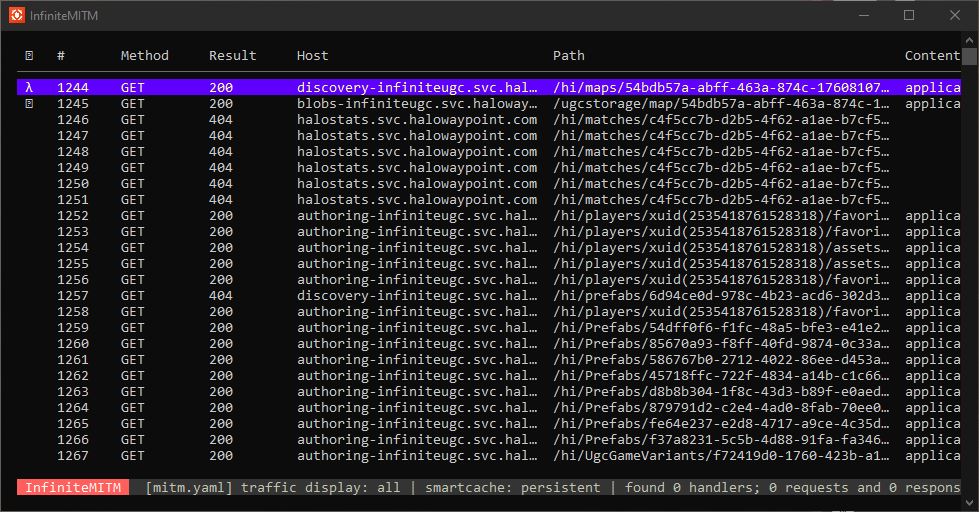
Task: Select request row 1247
Action: (x=489, y=135)
